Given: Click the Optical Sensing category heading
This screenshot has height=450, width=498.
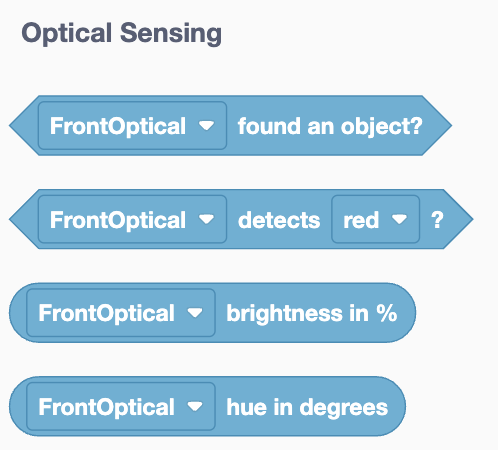Looking at the screenshot, I should [x=122, y=33].
